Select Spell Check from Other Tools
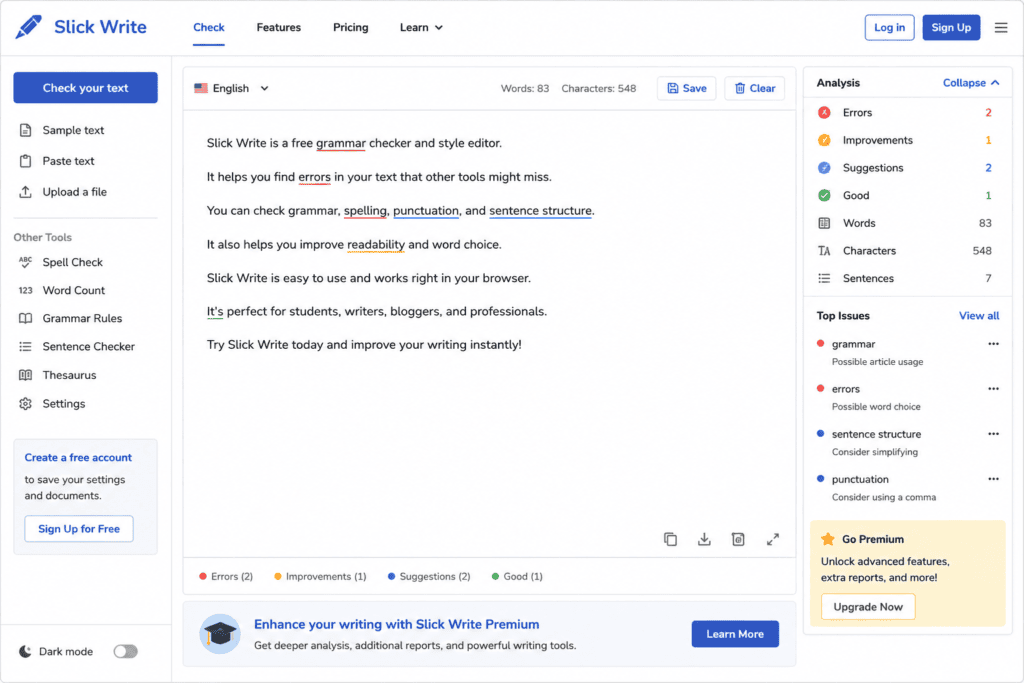 coord(72,262)
